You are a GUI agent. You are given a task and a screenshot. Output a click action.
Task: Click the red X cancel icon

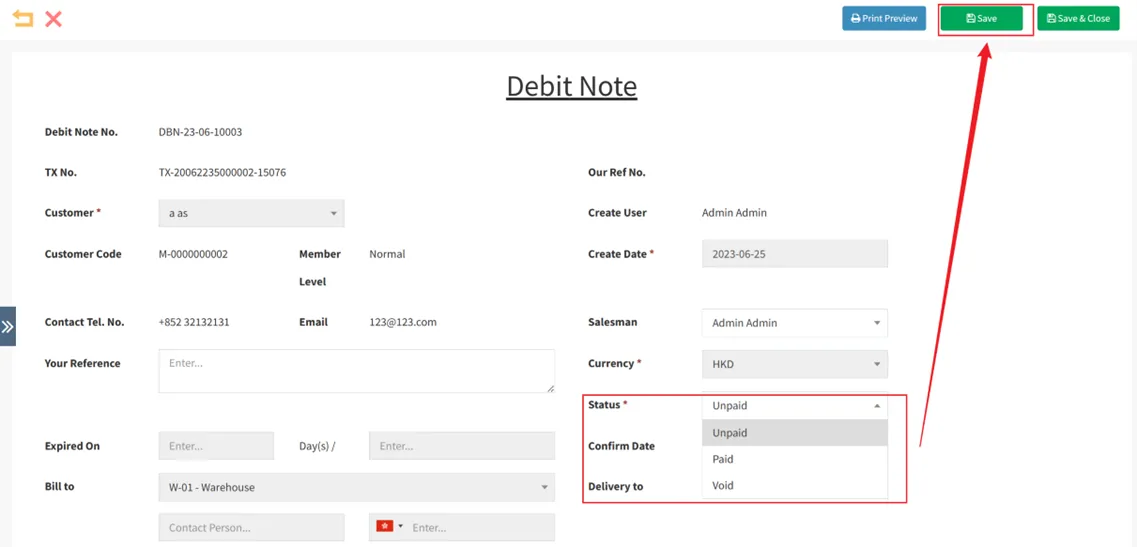(54, 18)
